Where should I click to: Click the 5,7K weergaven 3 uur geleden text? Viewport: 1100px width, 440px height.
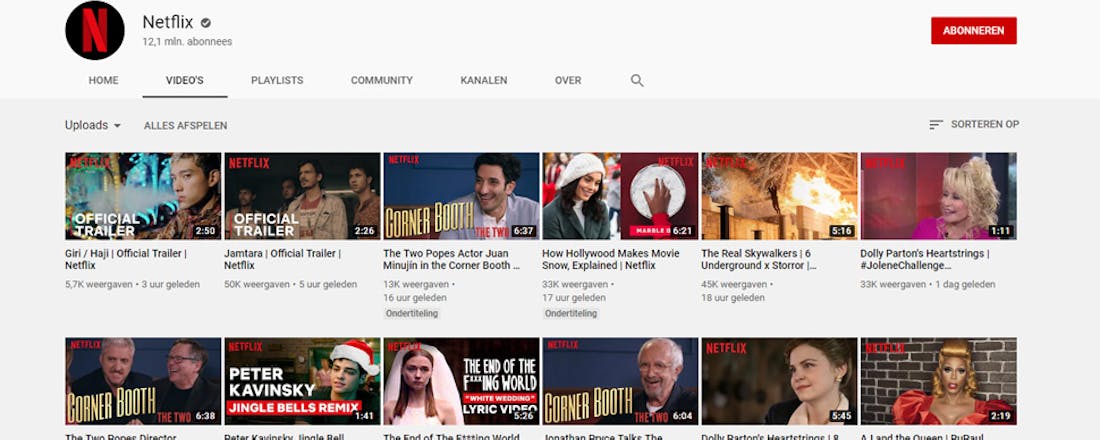coord(133,285)
